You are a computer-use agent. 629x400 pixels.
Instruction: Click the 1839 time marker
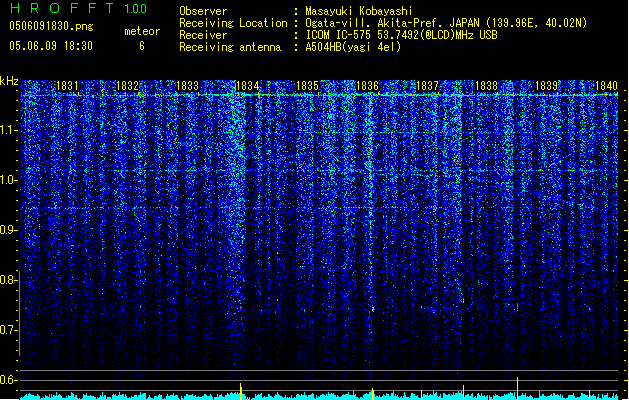pyautogui.click(x=547, y=86)
